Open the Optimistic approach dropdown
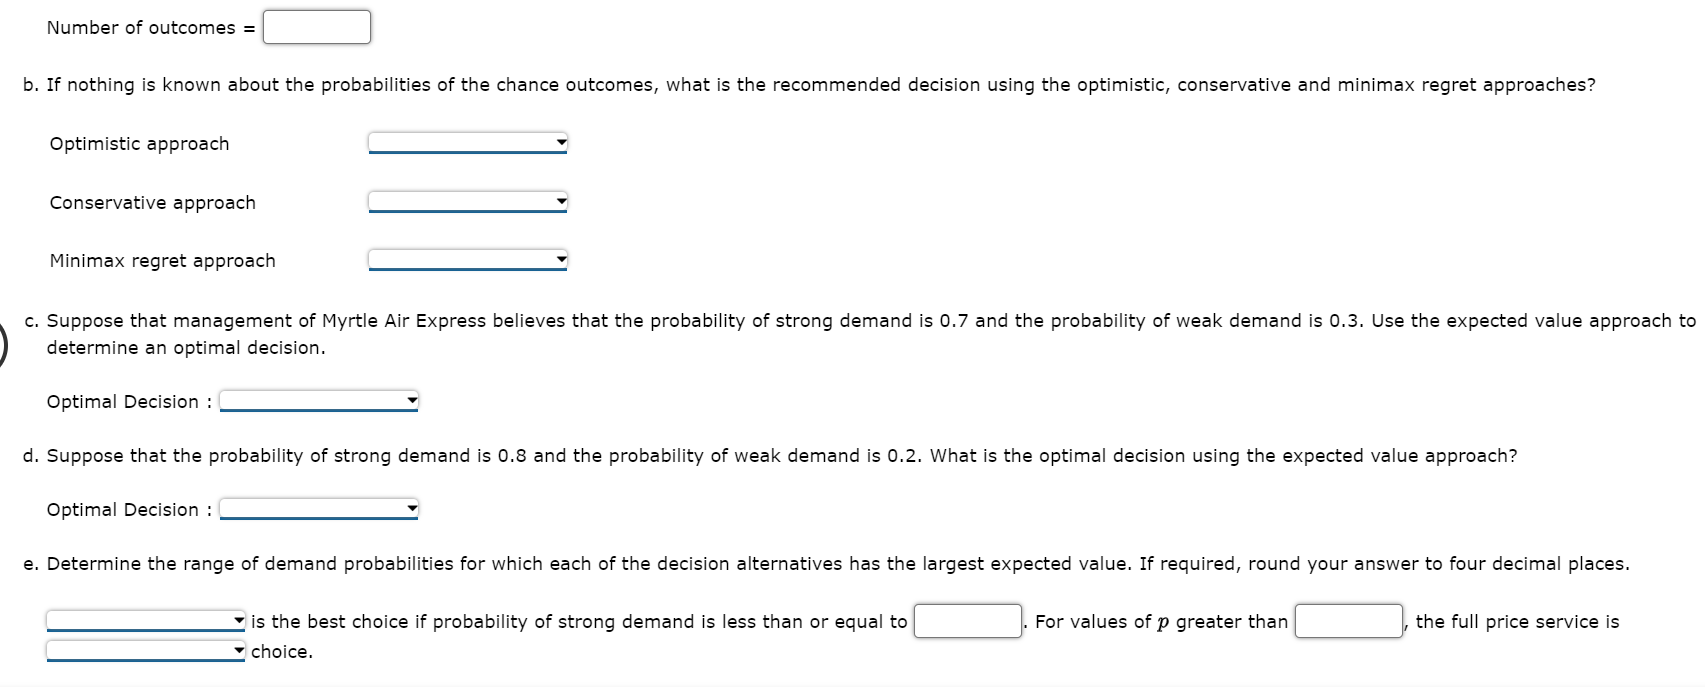Viewport: 1705px width, 687px height. [465, 143]
